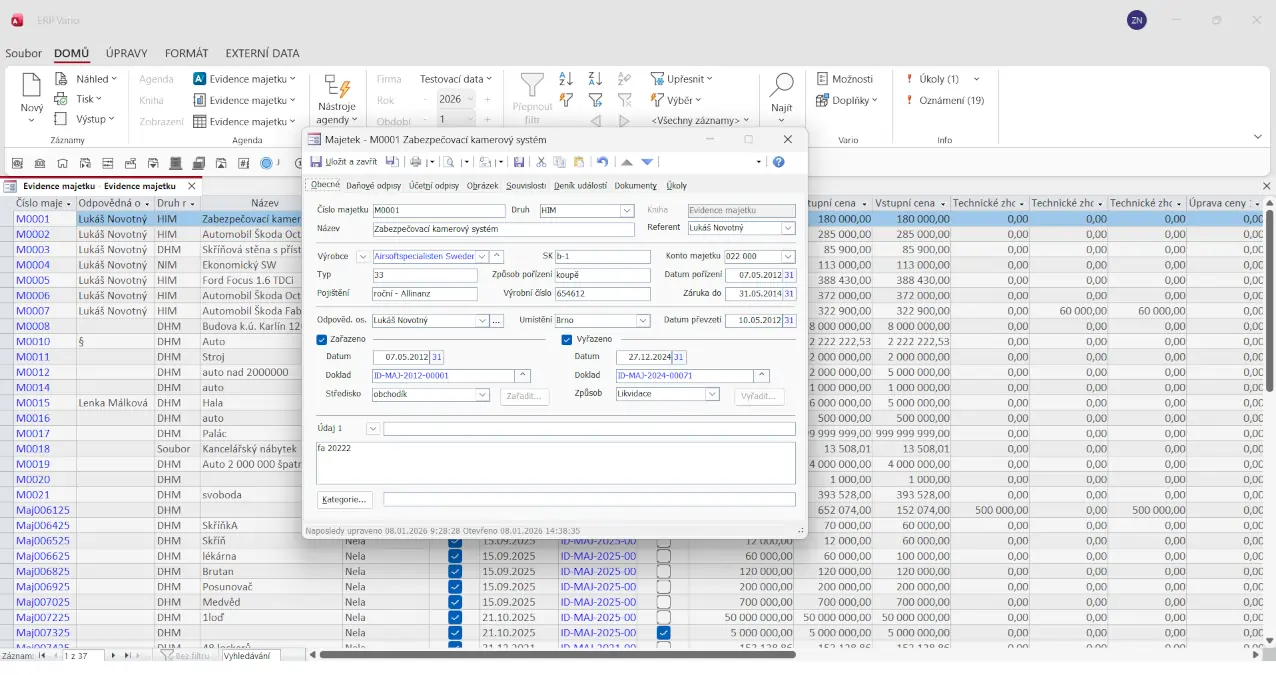Toggle the checkbox in the Maj007325 row
This screenshot has width=1276, height=675.
(x=663, y=633)
